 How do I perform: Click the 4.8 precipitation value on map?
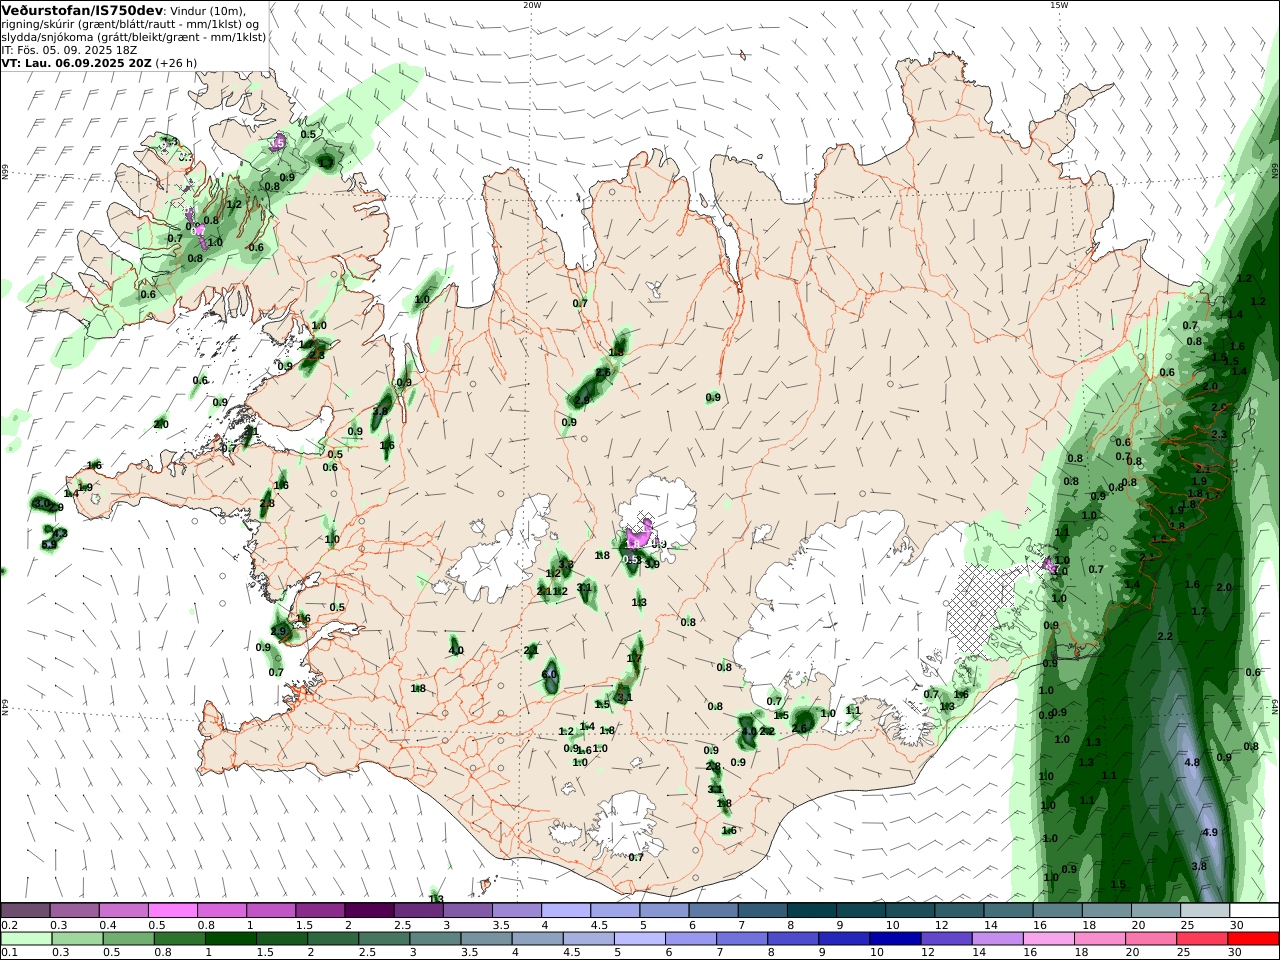pyautogui.click(x=1192, y=762)
